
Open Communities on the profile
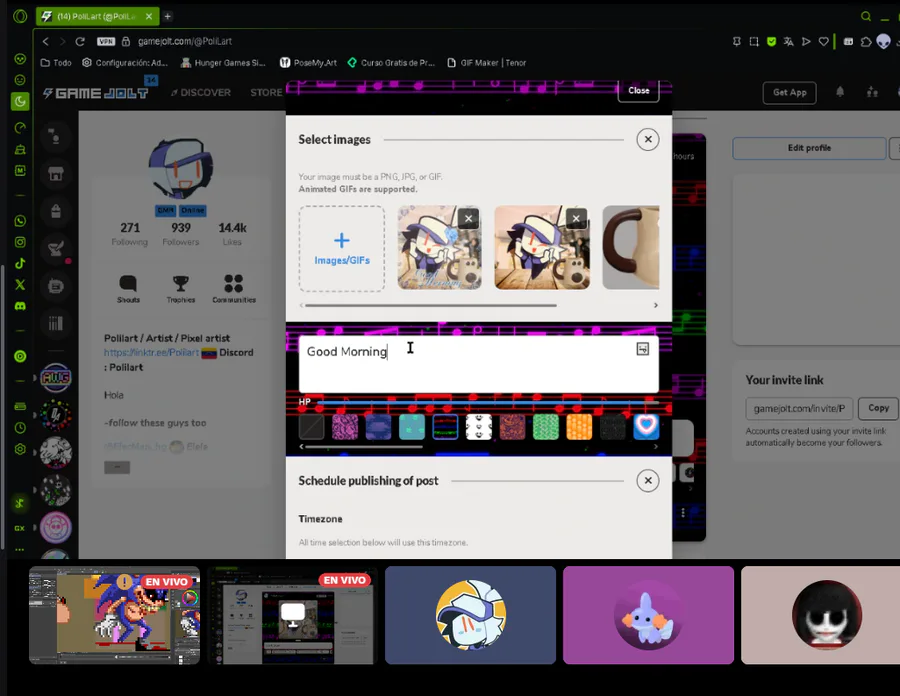click(234, 289)
